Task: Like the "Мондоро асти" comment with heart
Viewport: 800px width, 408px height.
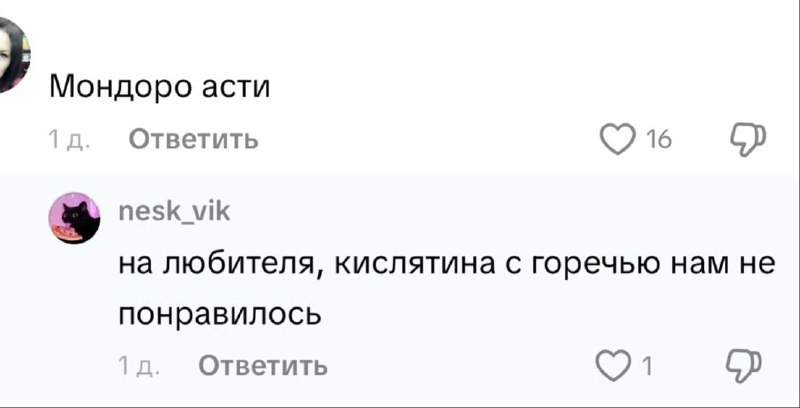Action: click(x=617, y=139)
